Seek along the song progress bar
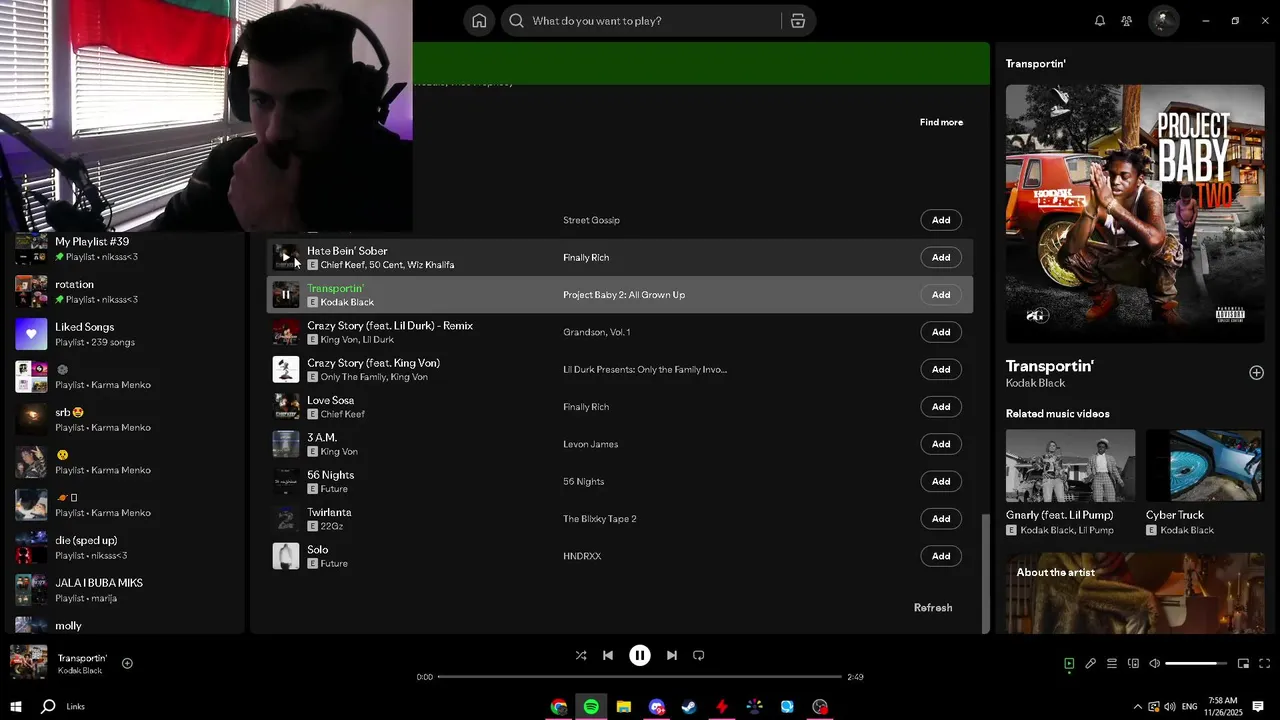The height and width of the screenshot is (720, 1280). 640,677
